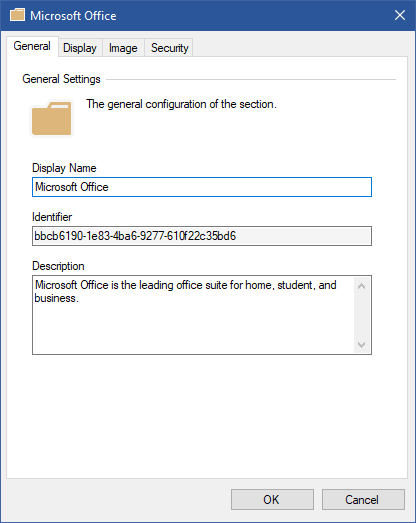Close the Microsoft Office dialog

coord(400,15)
